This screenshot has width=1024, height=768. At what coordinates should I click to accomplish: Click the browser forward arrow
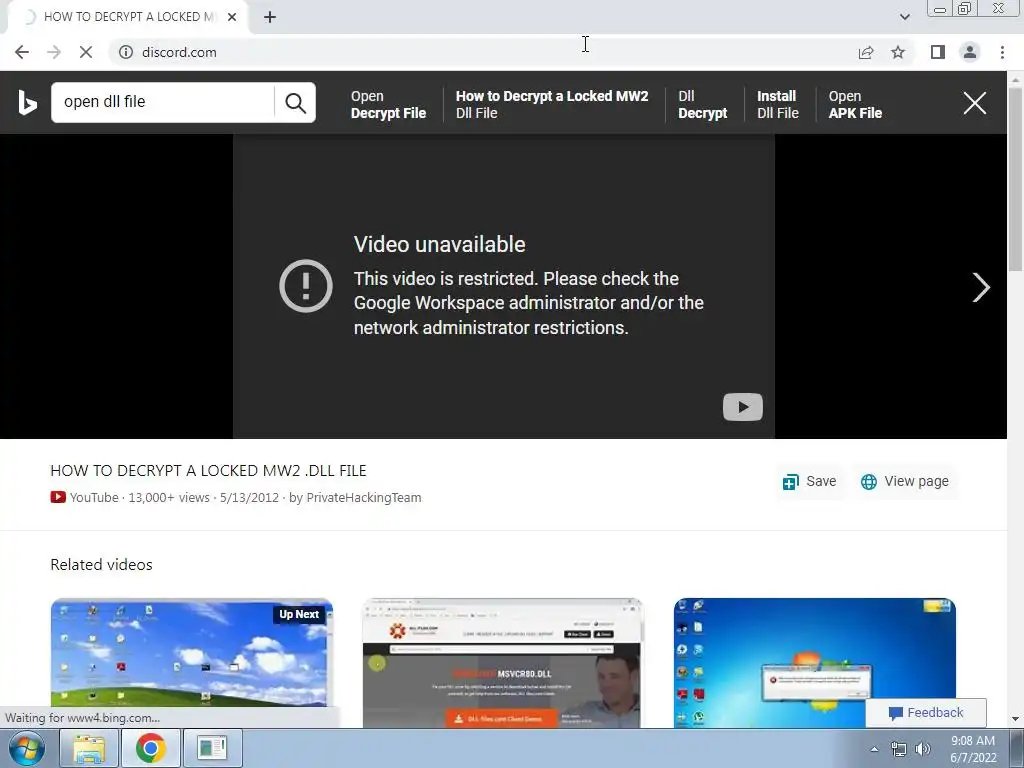click(x=54, y=52)
